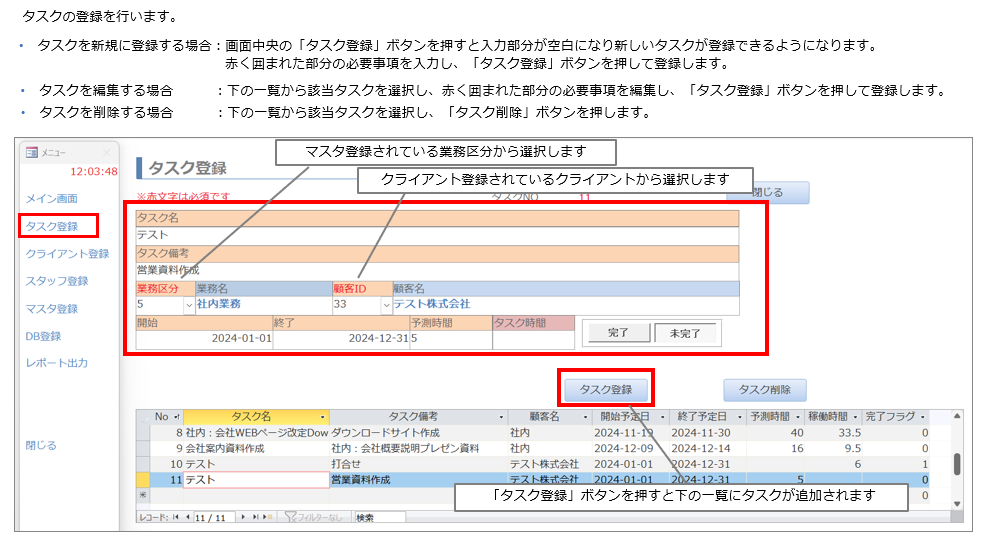Viewport: 985px width, 543px height.
Task: Click the 2024-12-09 start date cell
Action: pos(631,449)
